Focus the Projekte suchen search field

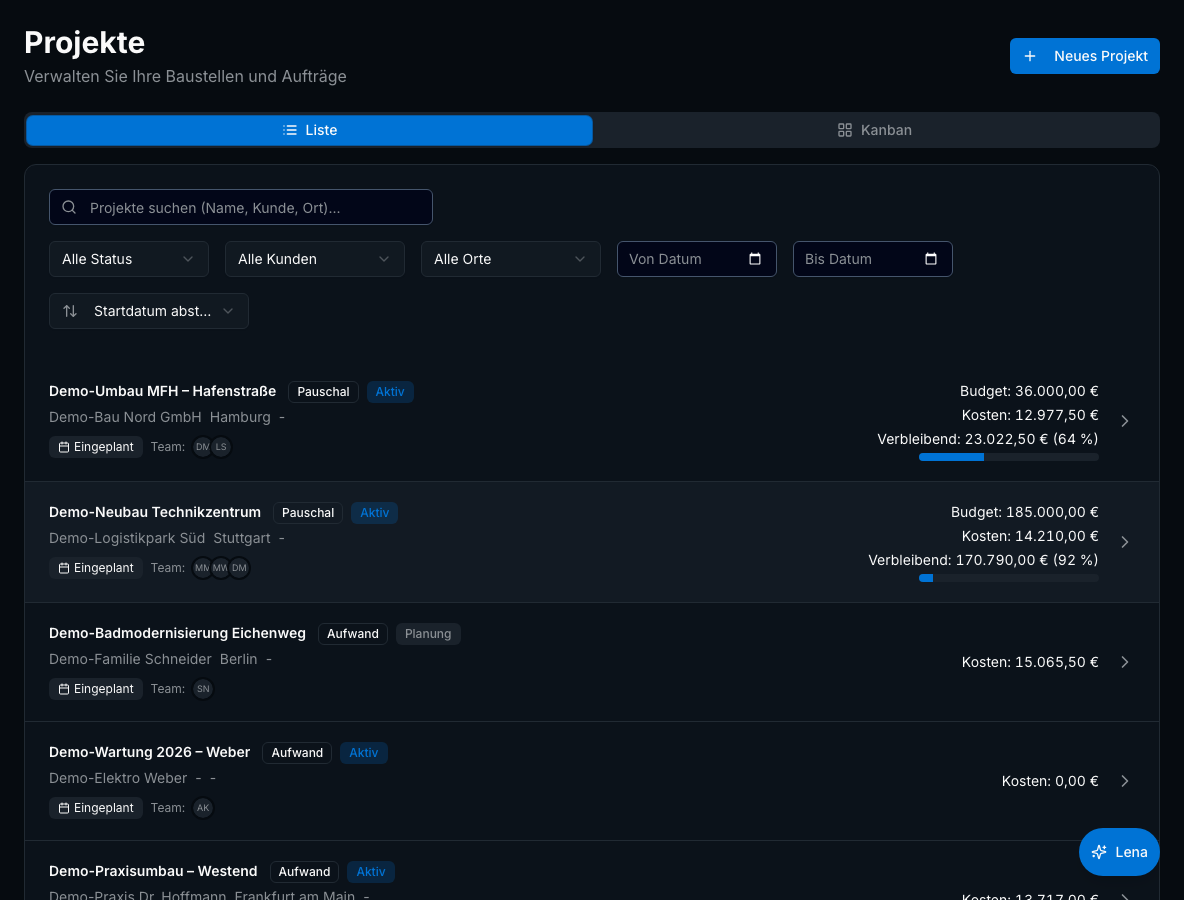241,207
